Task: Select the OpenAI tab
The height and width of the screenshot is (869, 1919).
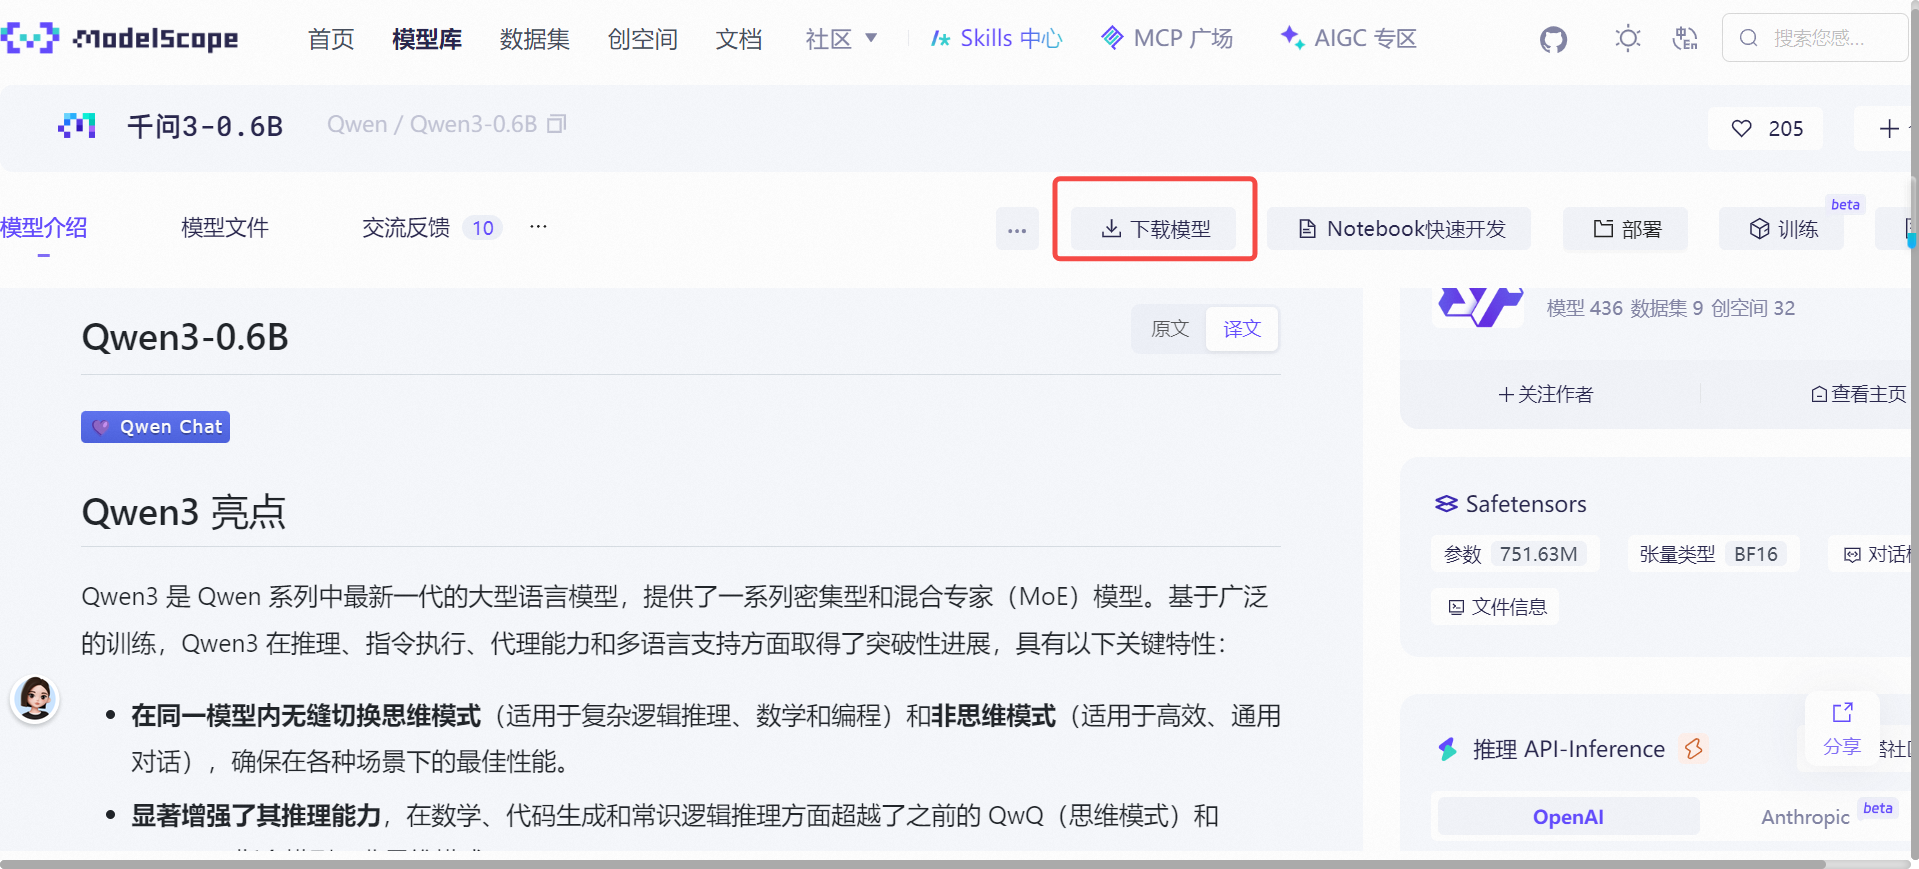Action: [x=1568, y=817]
